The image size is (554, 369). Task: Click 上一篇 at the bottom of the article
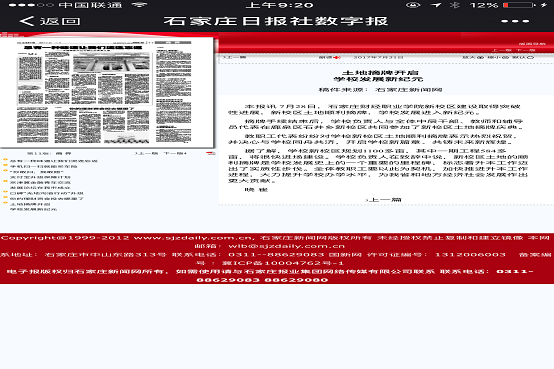click(384, 200)
